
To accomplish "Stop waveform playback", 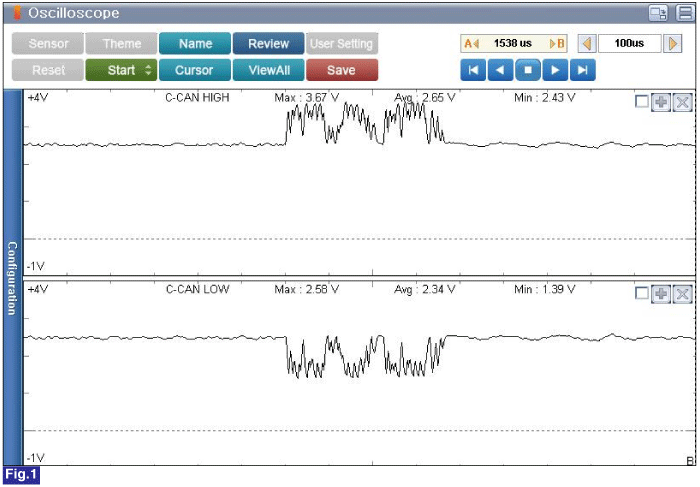I will [x=528, y=70].
